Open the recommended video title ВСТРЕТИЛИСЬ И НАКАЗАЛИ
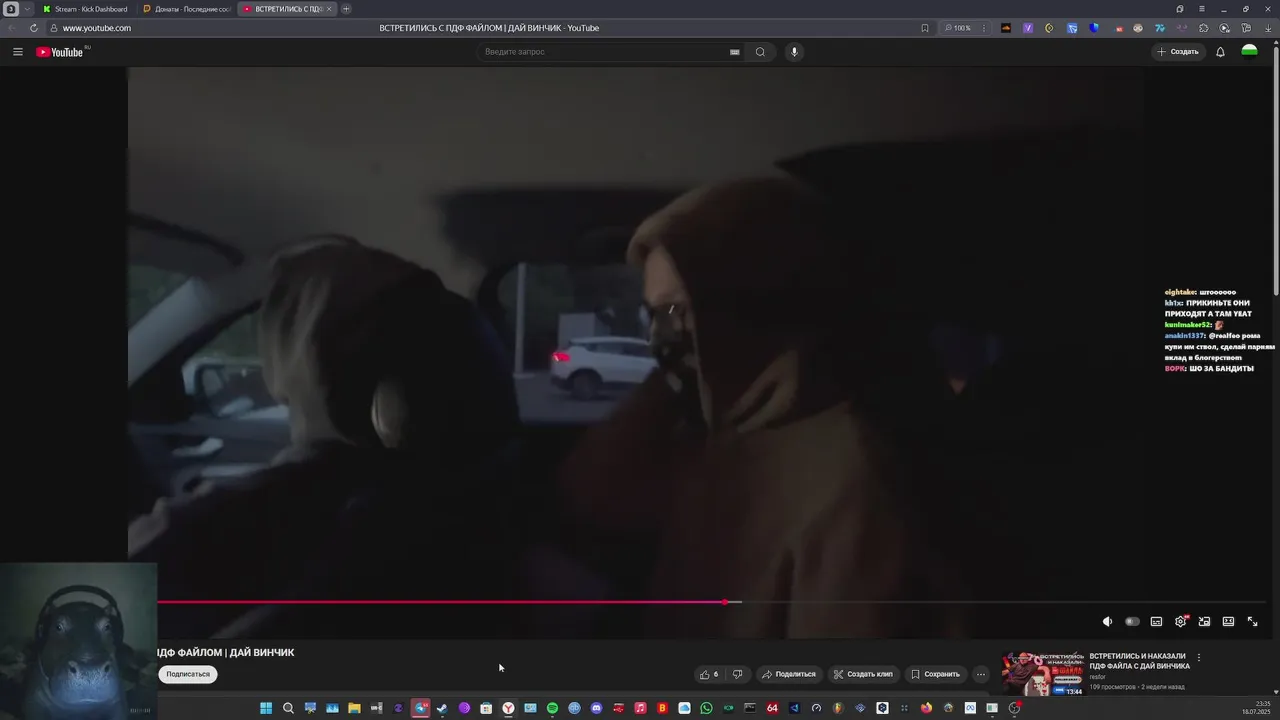The width and height of the screenshot is (1280, 720). 1139,661
